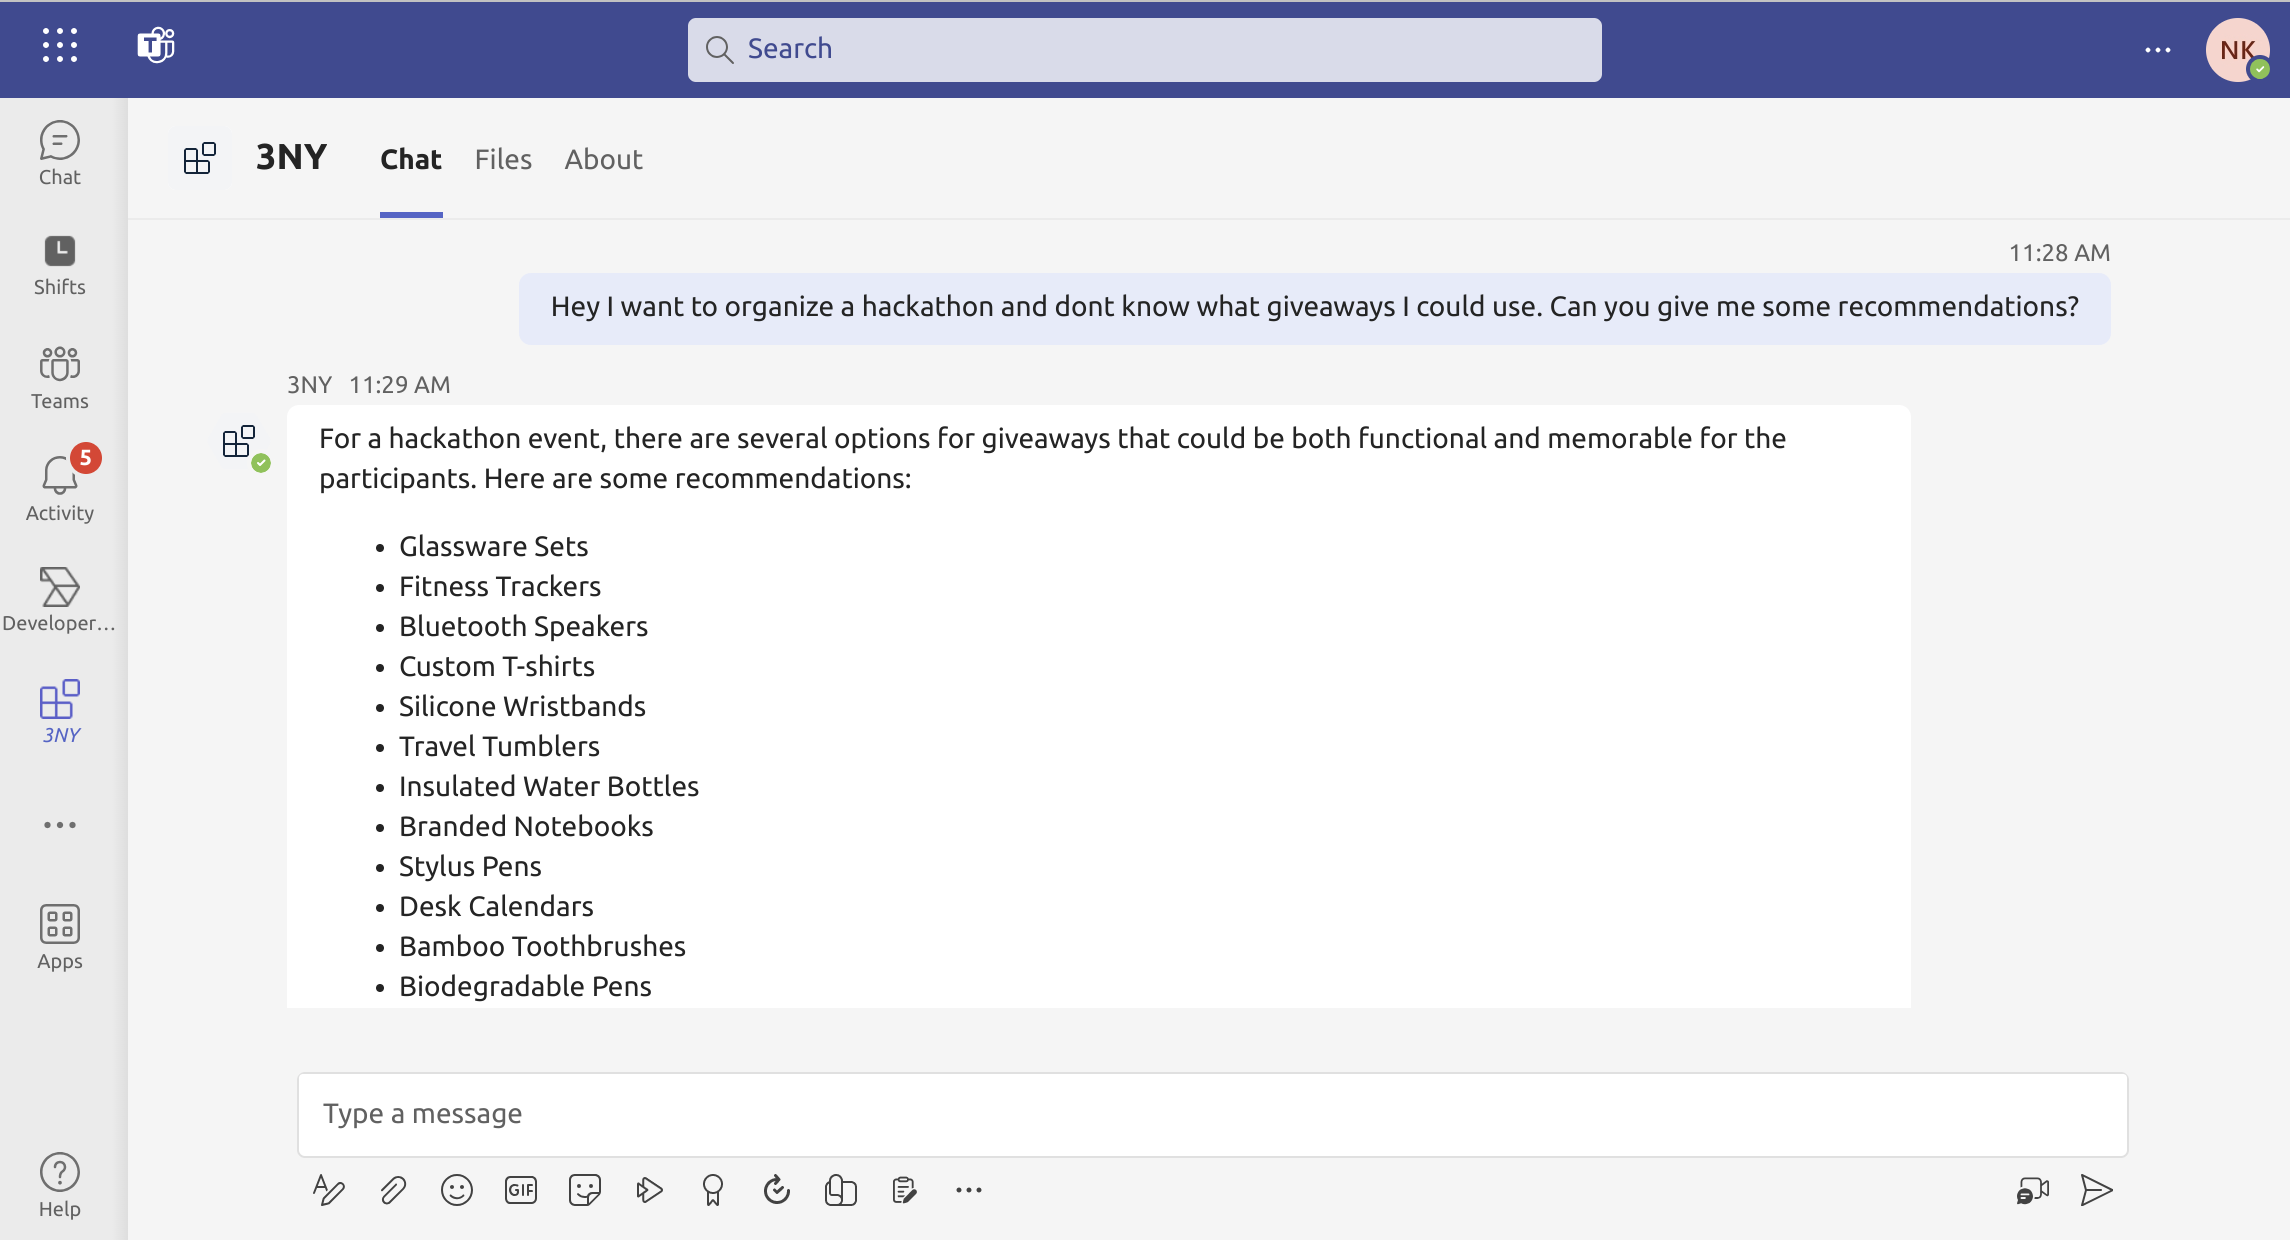This screenshot has width=2290, height=1240.
Task: Open the sticker picker
Action: coord(585,1190)
